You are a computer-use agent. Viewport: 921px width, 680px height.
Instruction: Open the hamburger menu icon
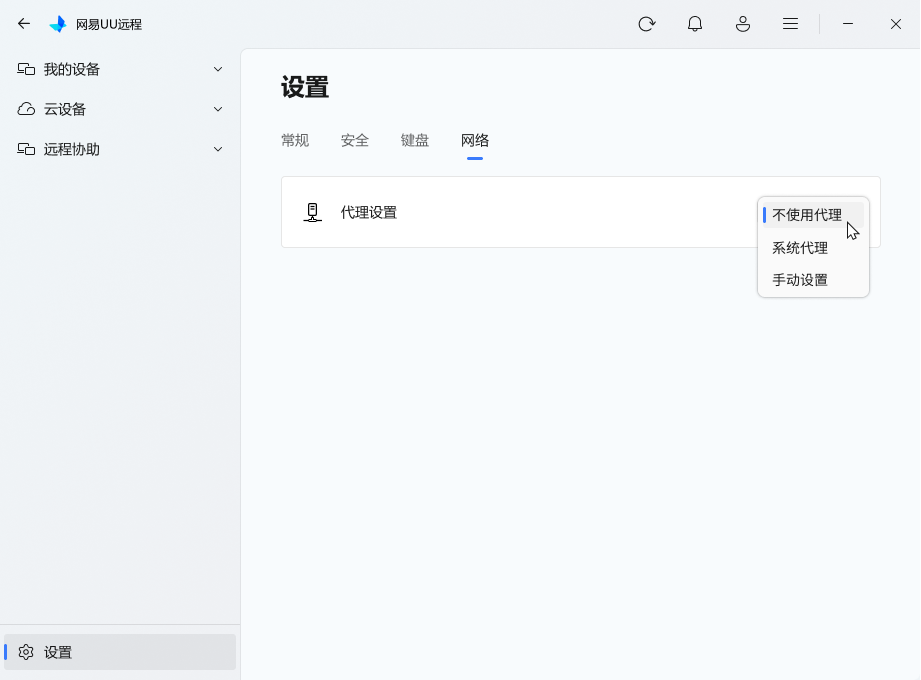point(791,24)
